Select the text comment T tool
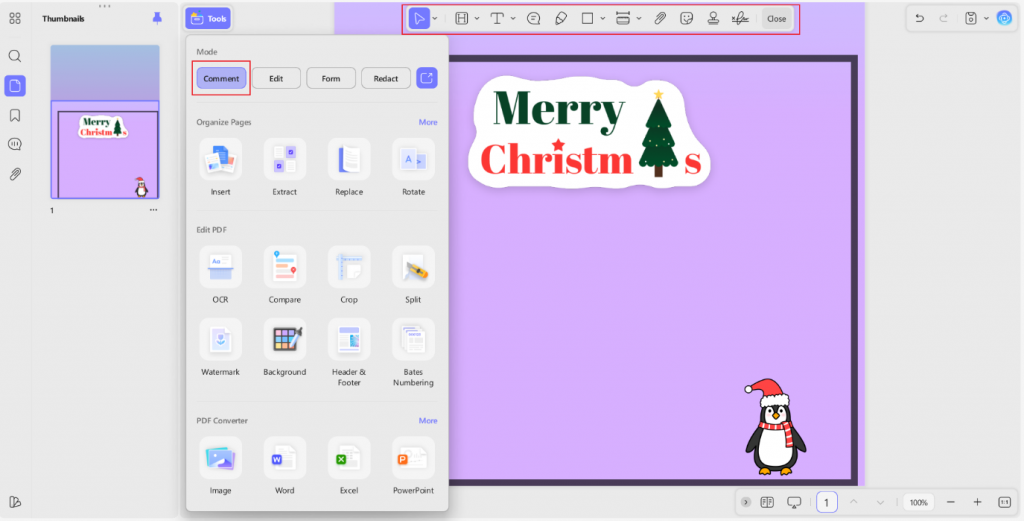The width and height of the screenshot is (1024, 521). [x=497, y=18]
